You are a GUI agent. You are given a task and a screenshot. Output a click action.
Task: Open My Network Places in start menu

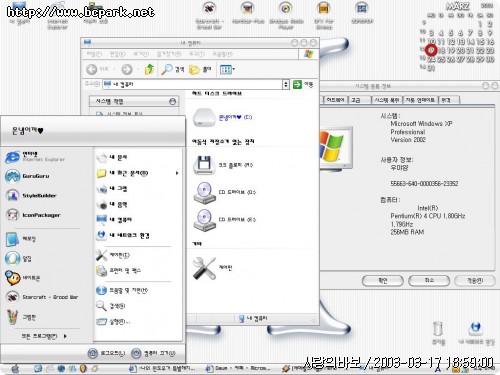(x=123, y=235)
